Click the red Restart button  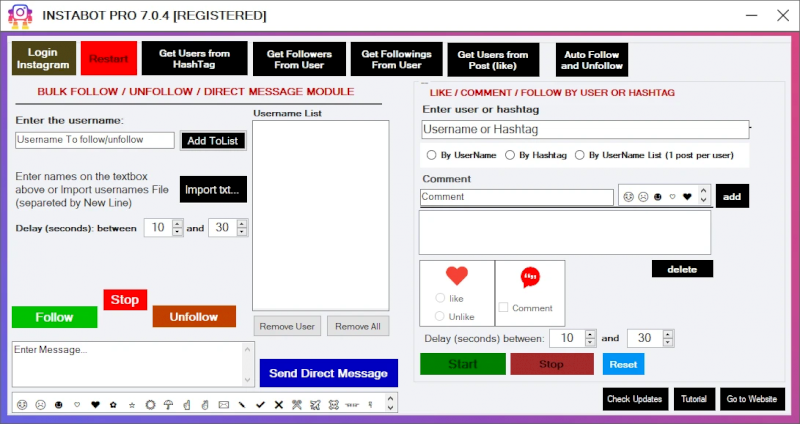click(109, 58)
